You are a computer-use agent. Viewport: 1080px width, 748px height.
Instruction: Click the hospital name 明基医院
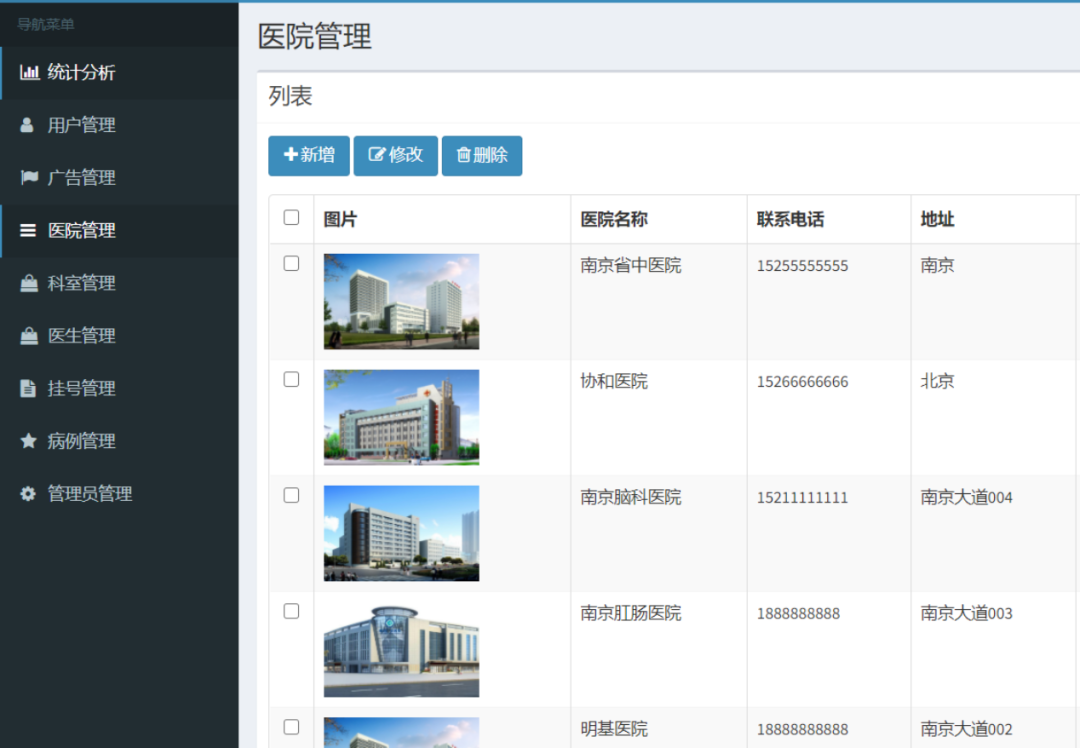[614, 729]
